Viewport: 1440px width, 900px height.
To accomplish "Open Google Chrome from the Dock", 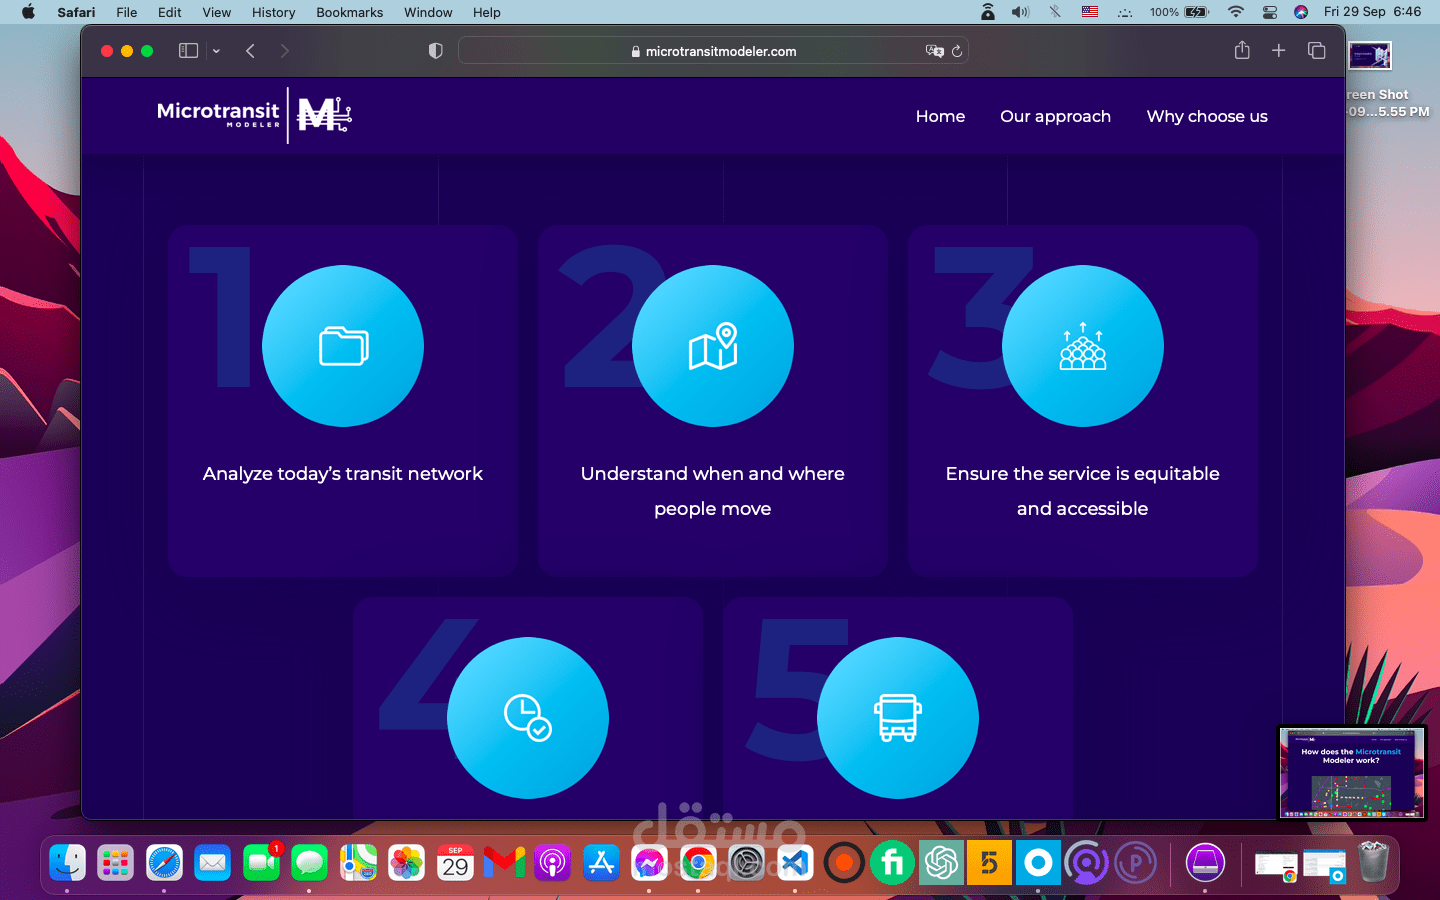I will [698, 862].
